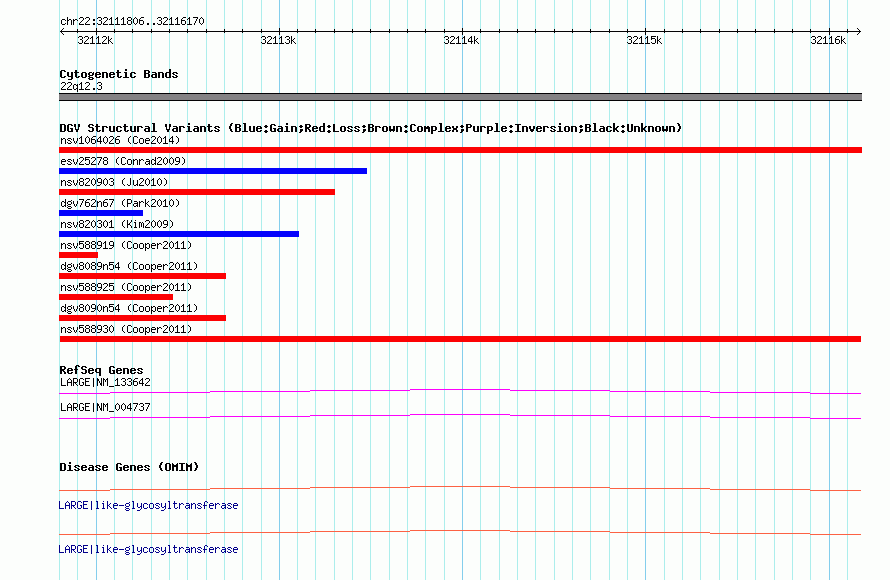Click the chr22:32111806..32116170 coordinate label
This screenshot has width=890, height=580.
click(132, 21)
